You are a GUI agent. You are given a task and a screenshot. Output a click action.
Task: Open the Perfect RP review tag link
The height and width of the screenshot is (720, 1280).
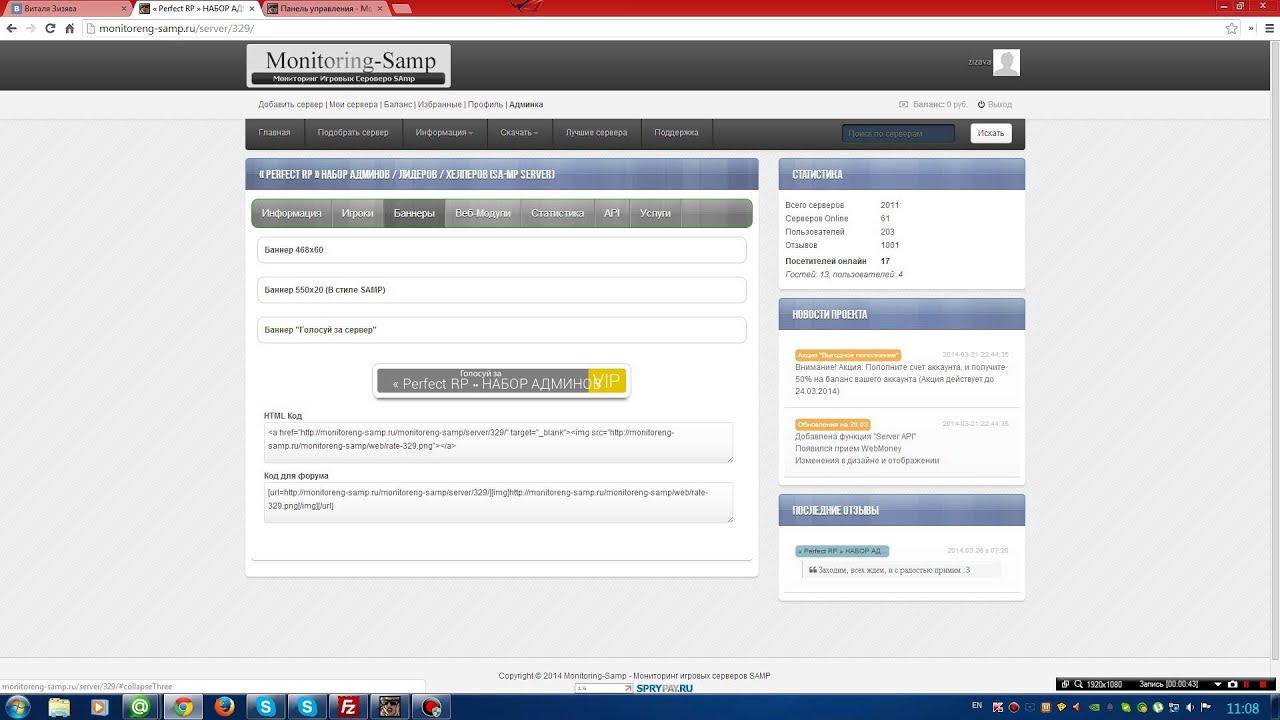841,551
